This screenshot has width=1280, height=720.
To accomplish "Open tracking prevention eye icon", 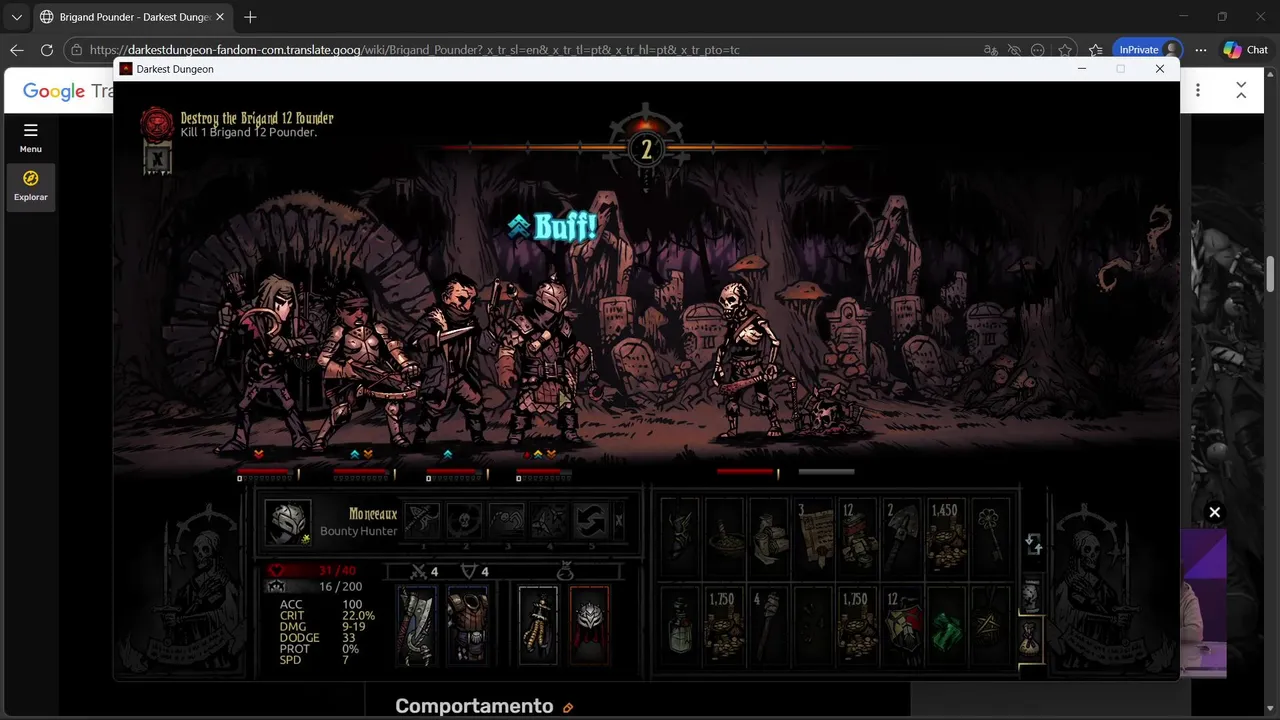I will [1014, 50].
